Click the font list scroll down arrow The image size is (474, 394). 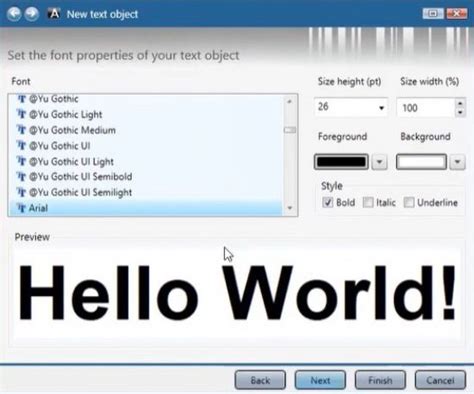[x=289, y=208]
